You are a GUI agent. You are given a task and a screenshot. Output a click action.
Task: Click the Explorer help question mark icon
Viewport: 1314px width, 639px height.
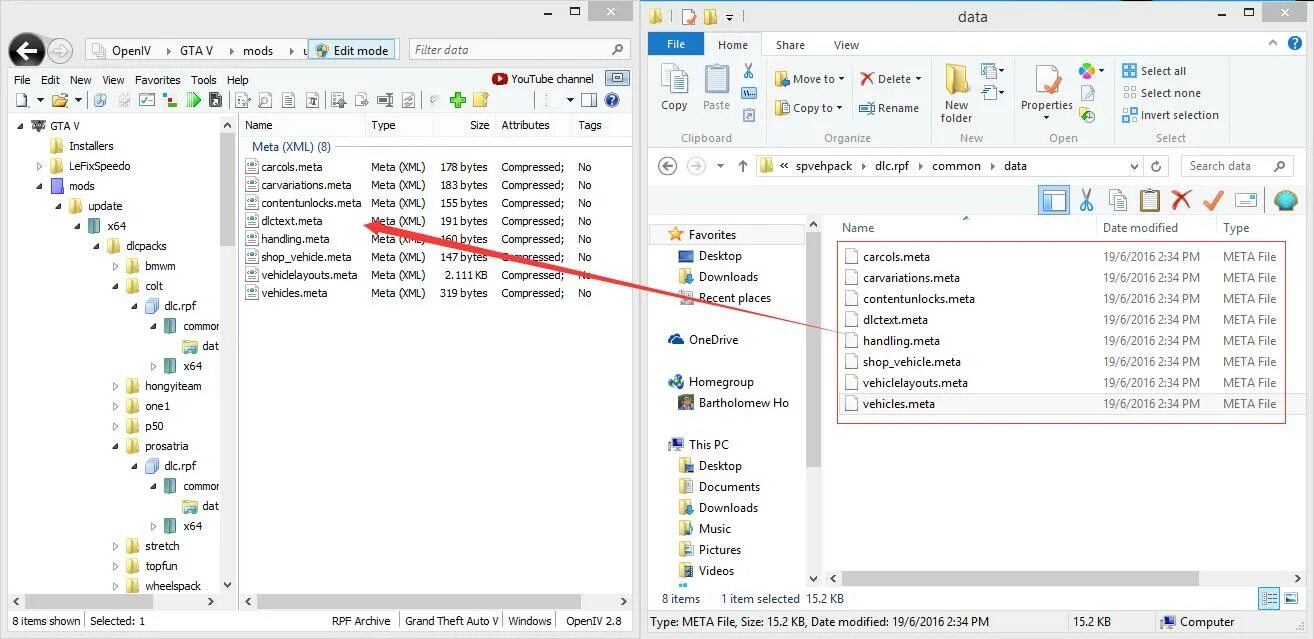(x=1296, y=45)
